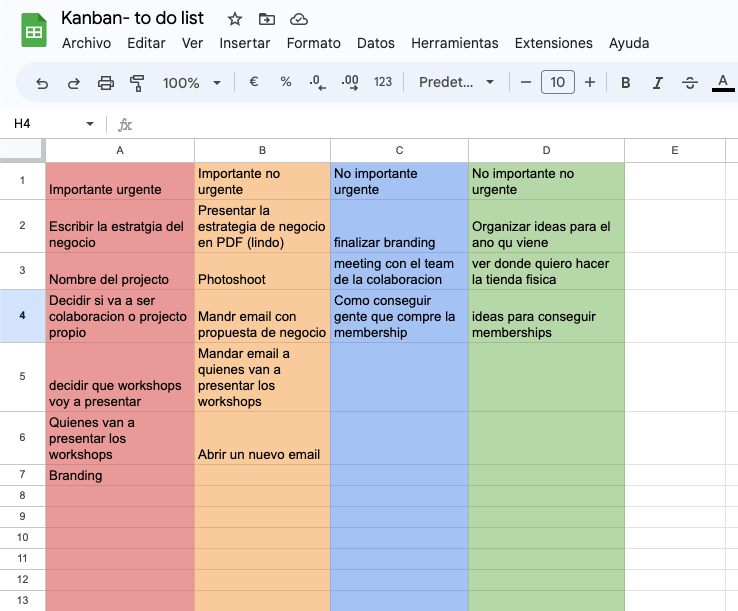This screenshot has height=611, width=738.
Task: Click the font size field showing 10
Action: click(558, 82)
